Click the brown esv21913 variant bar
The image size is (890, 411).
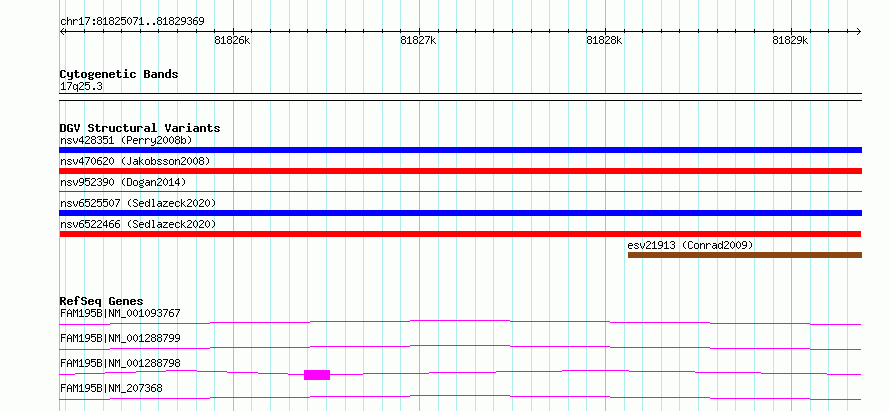(745, 255)
